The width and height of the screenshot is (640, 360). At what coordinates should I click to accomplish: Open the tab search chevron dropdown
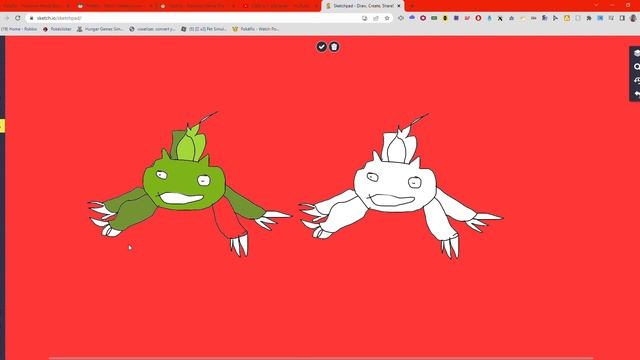coord(596,5)
